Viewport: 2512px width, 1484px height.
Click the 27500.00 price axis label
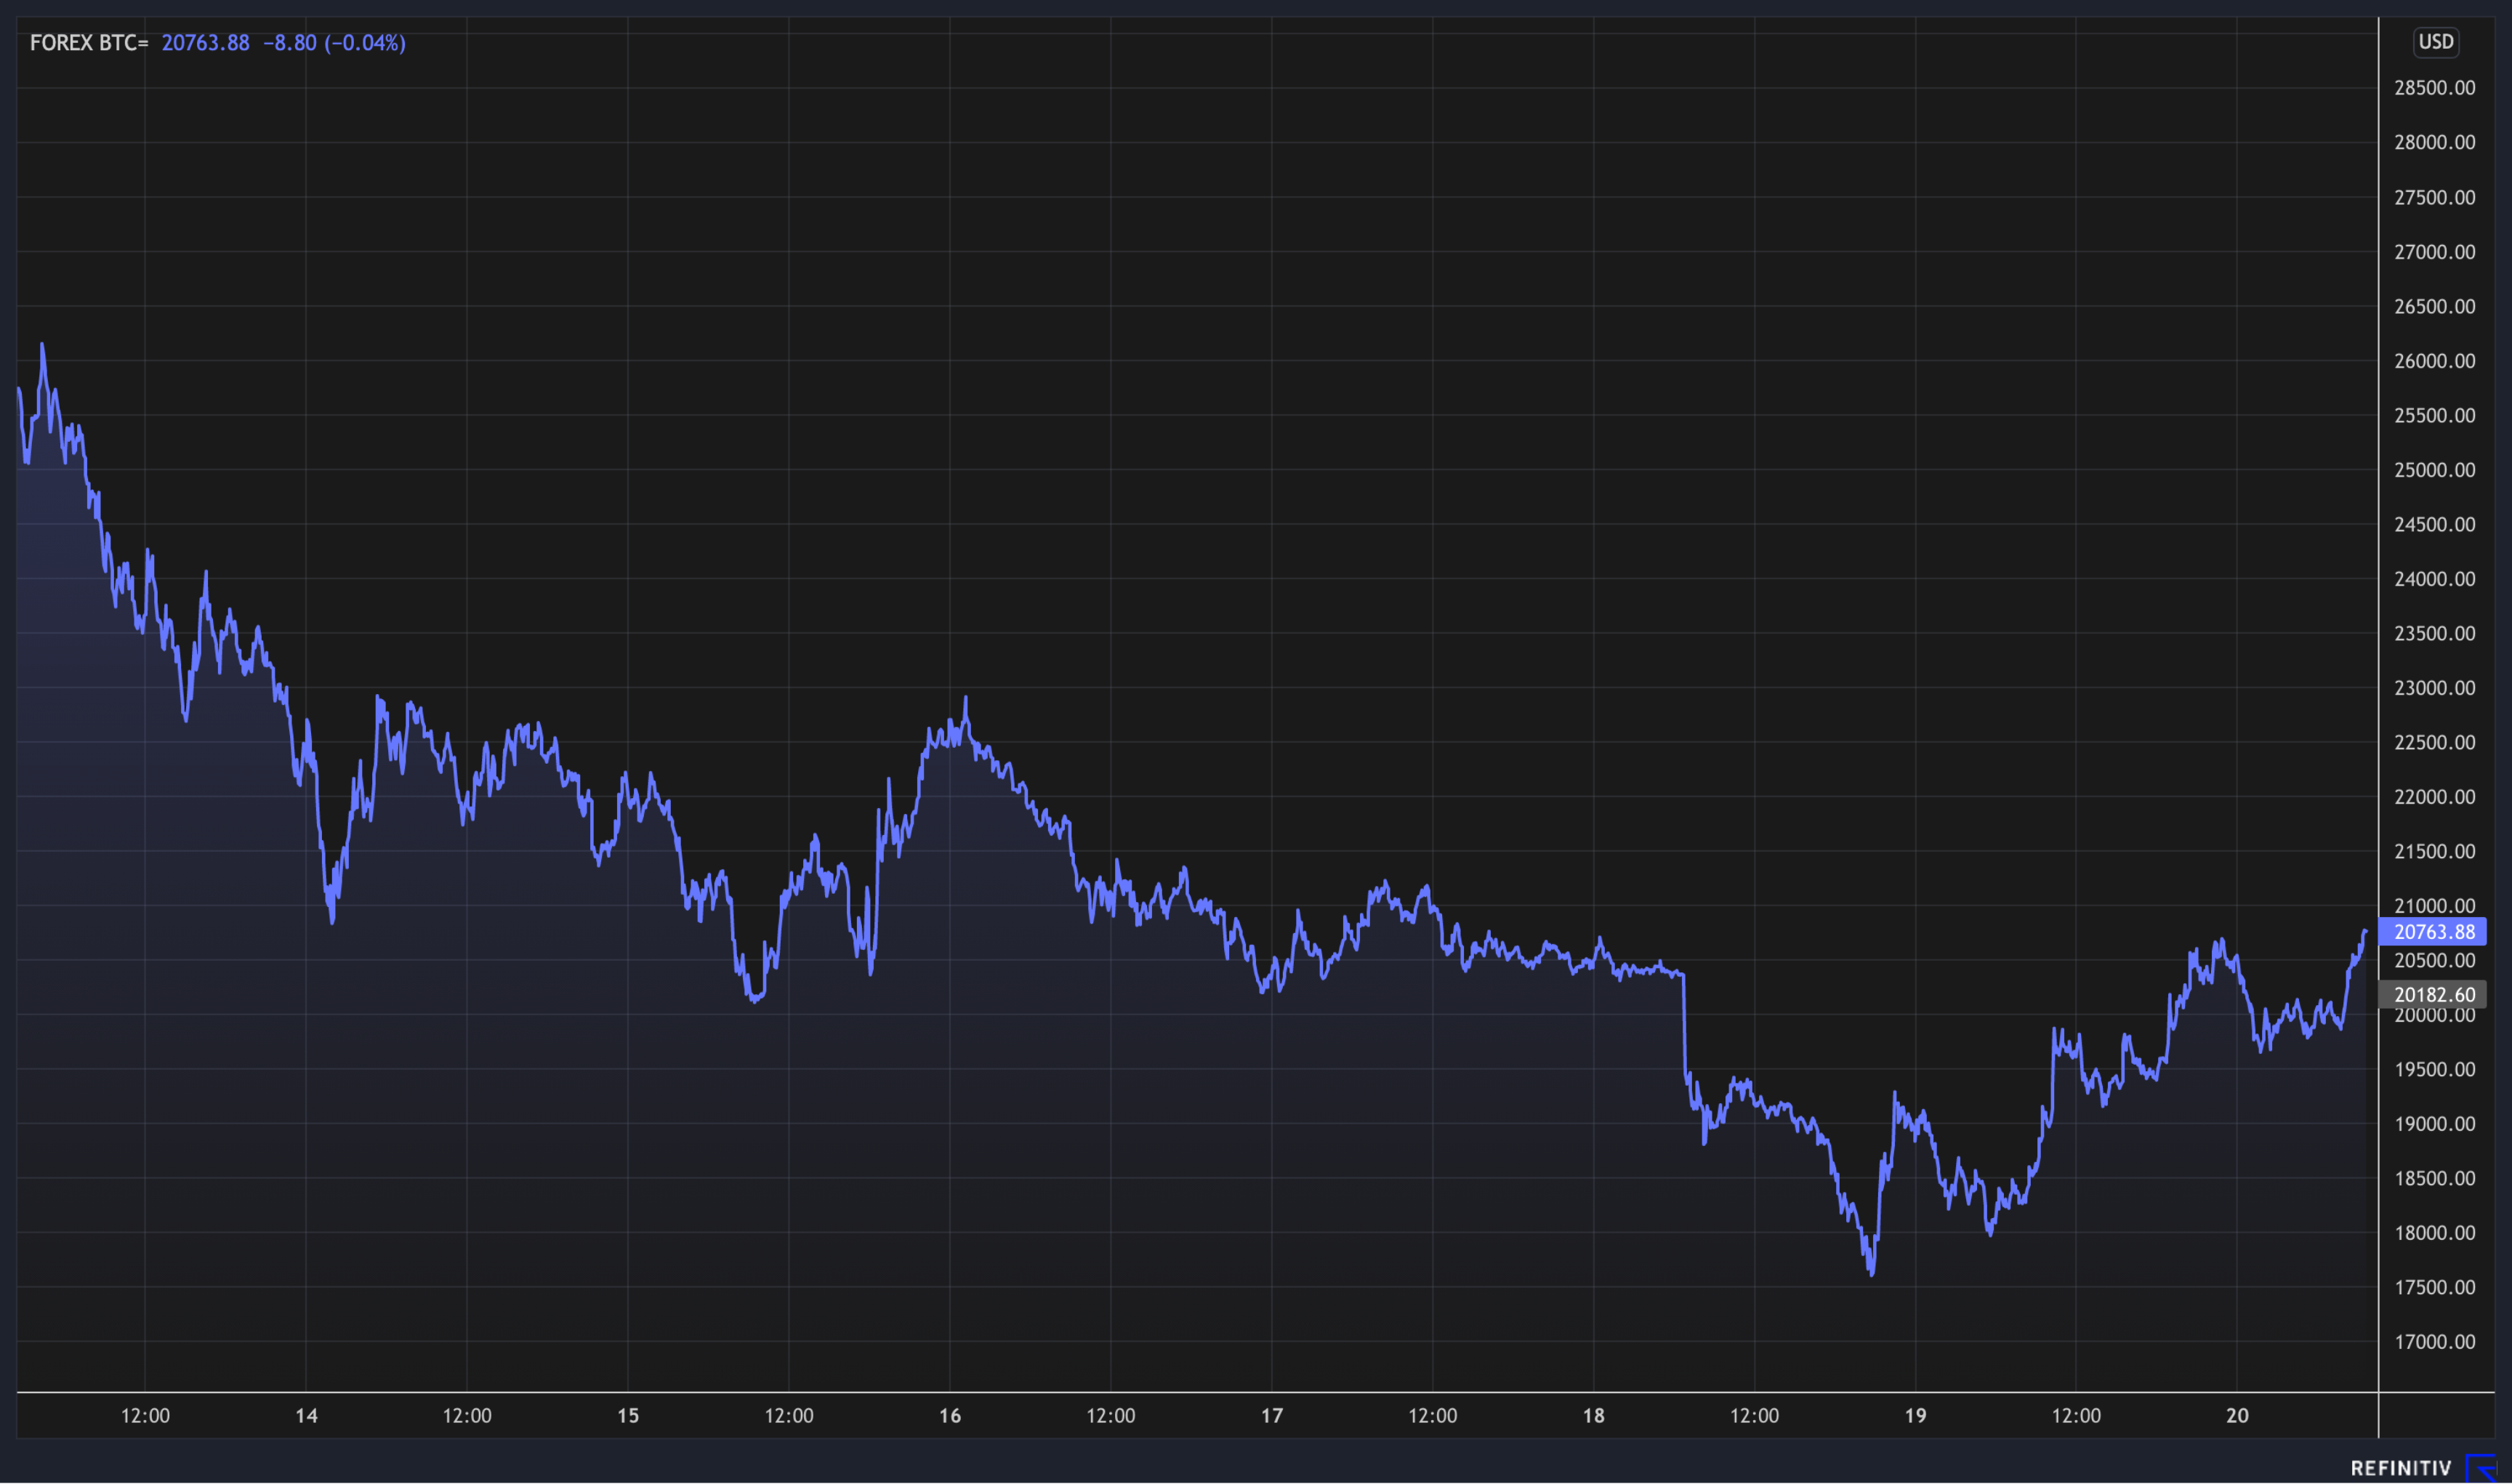pos(2434,197)
